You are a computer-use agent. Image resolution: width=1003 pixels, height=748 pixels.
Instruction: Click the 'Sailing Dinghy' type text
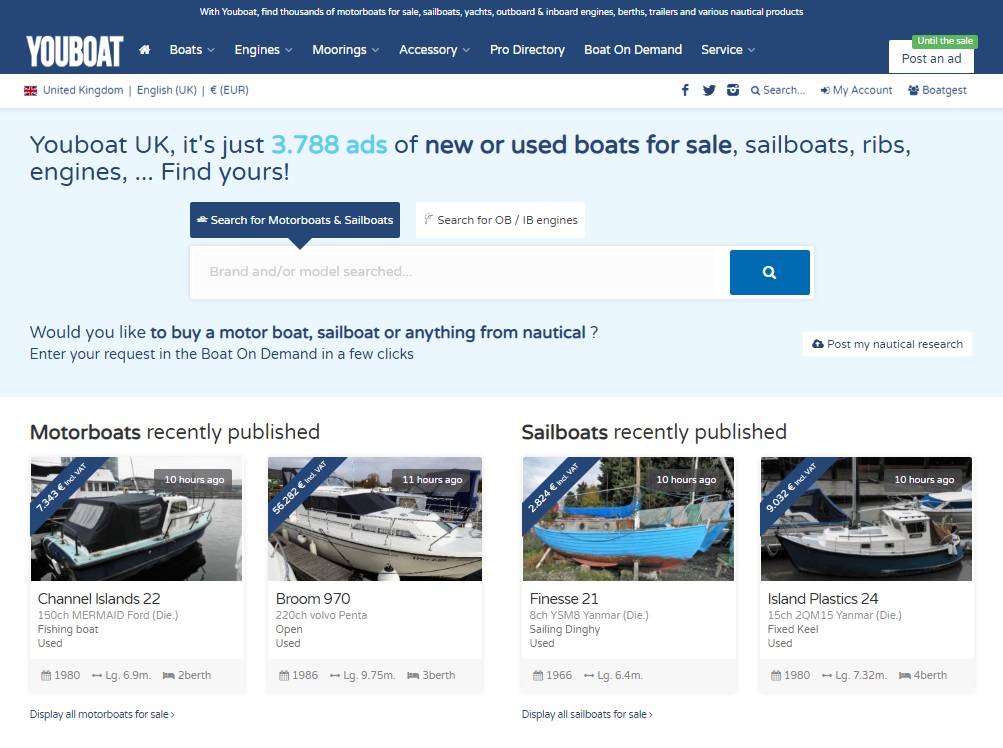(x=565, y=630)
